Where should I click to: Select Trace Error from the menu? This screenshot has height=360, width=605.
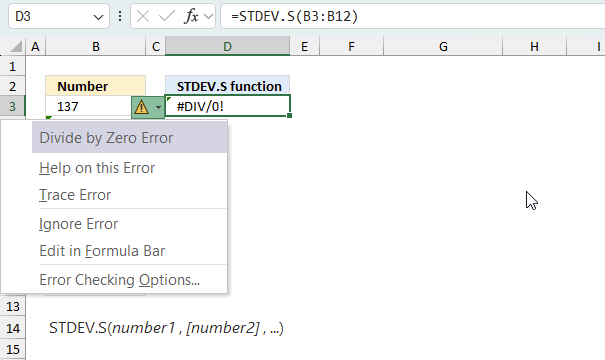click(x=75, y=195)
